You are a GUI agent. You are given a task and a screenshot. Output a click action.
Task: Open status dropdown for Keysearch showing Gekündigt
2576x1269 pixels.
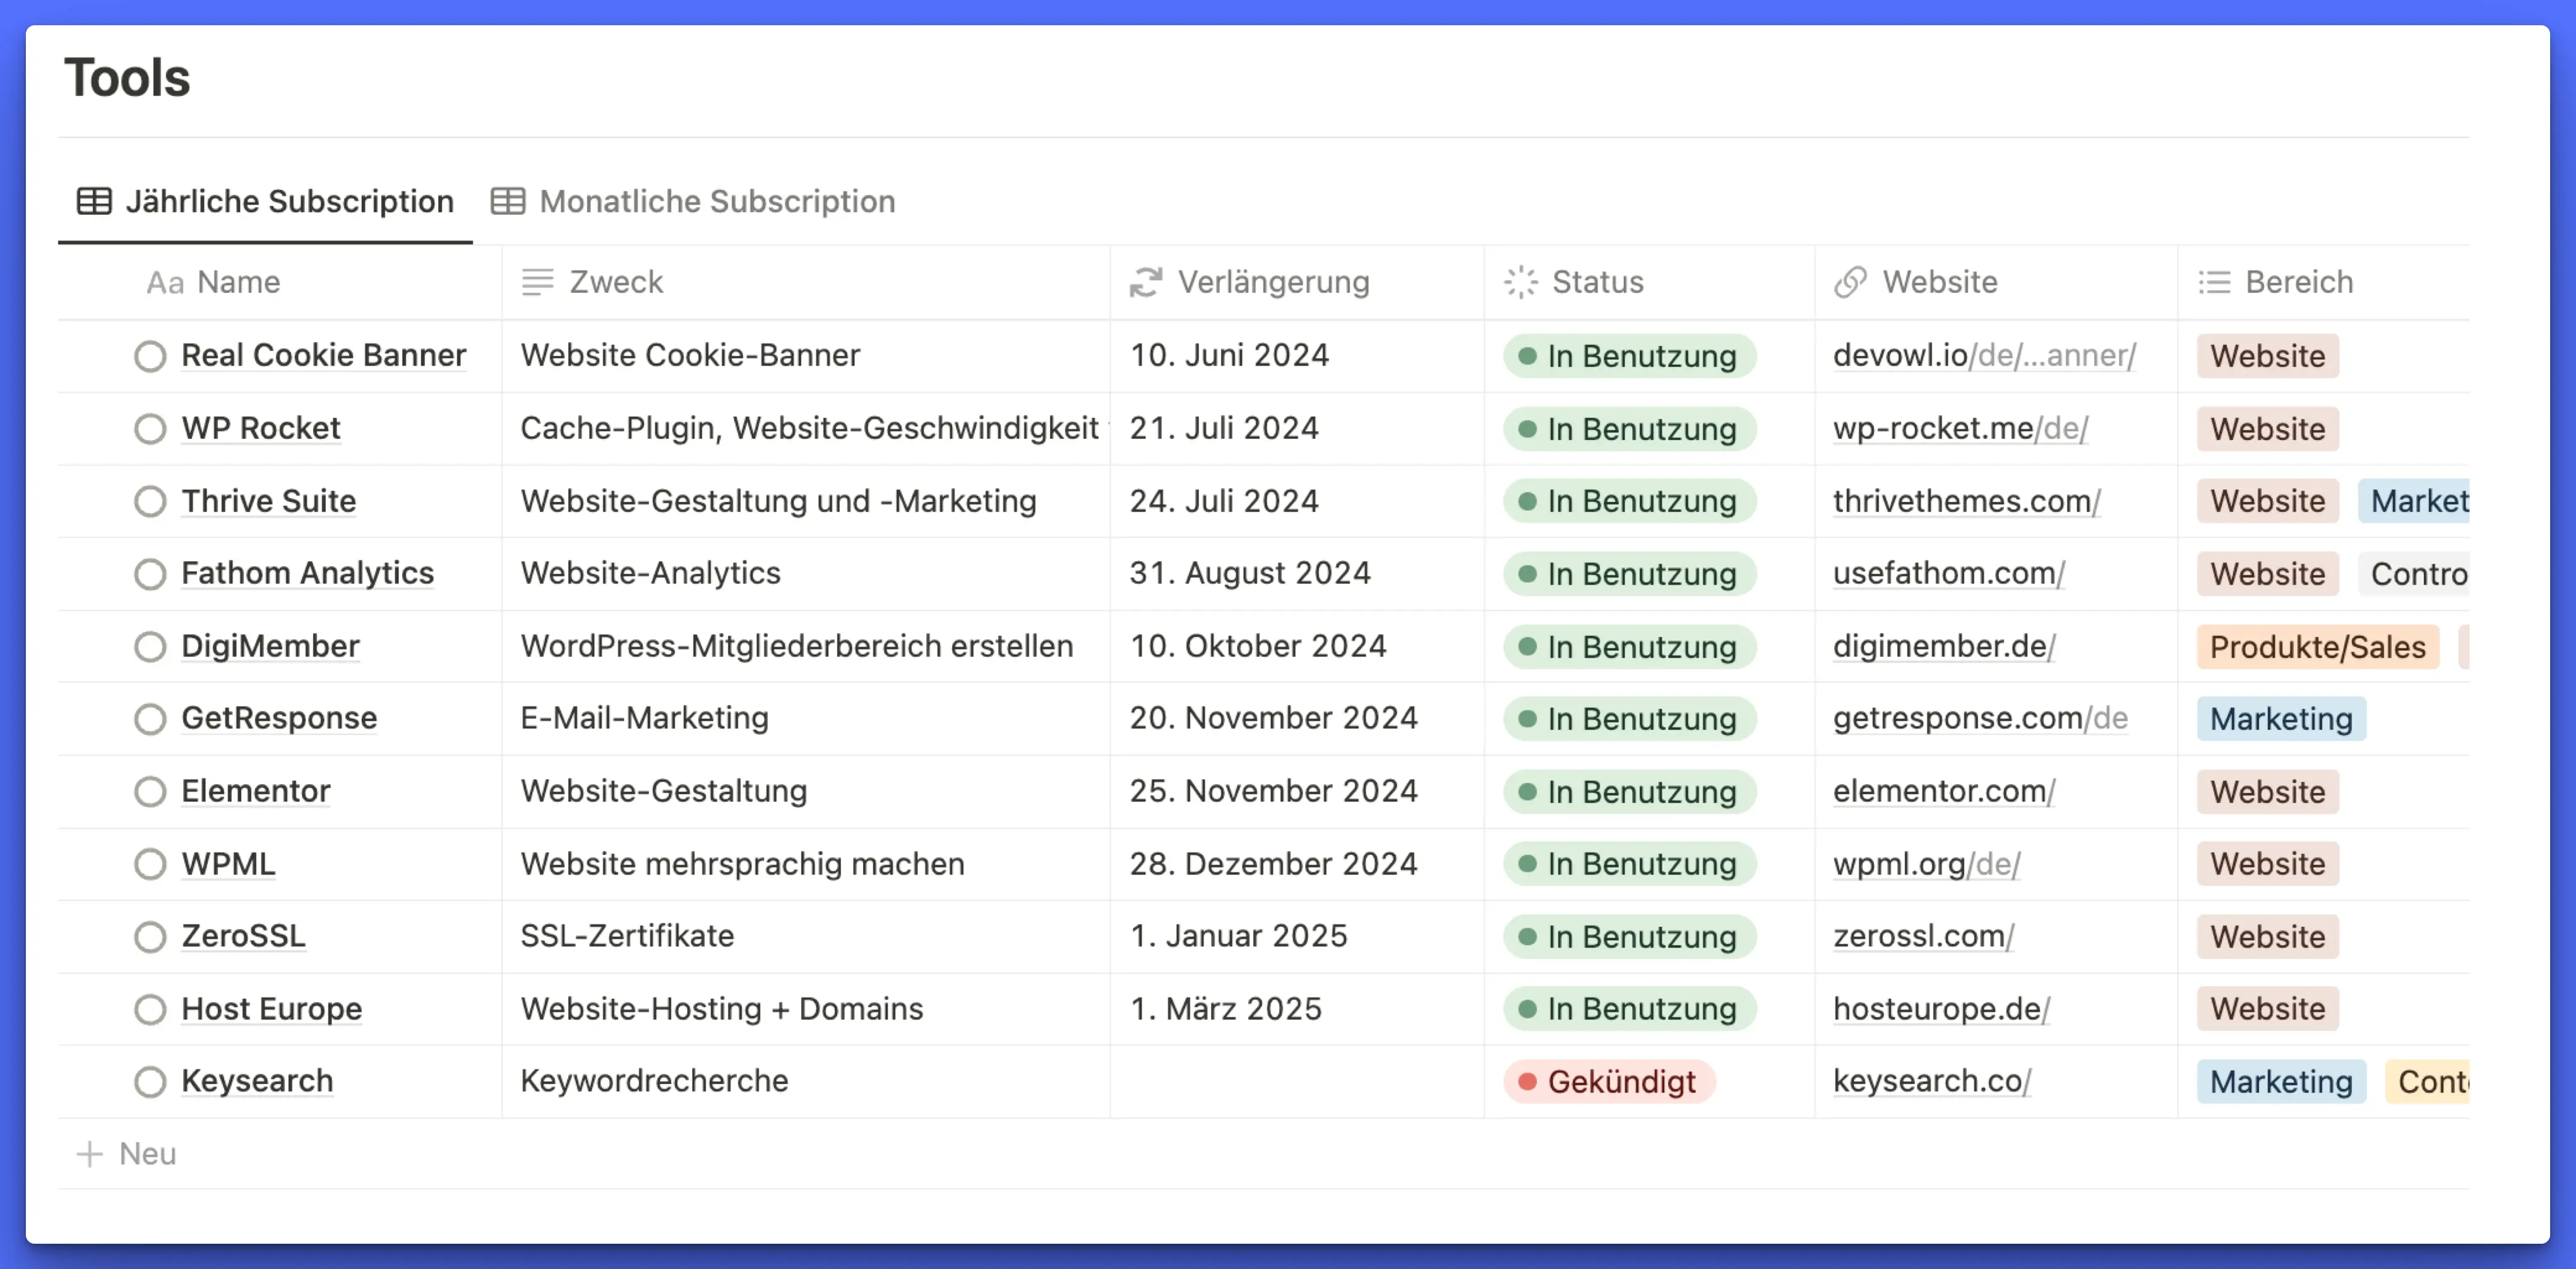tap(1609, 1082)
